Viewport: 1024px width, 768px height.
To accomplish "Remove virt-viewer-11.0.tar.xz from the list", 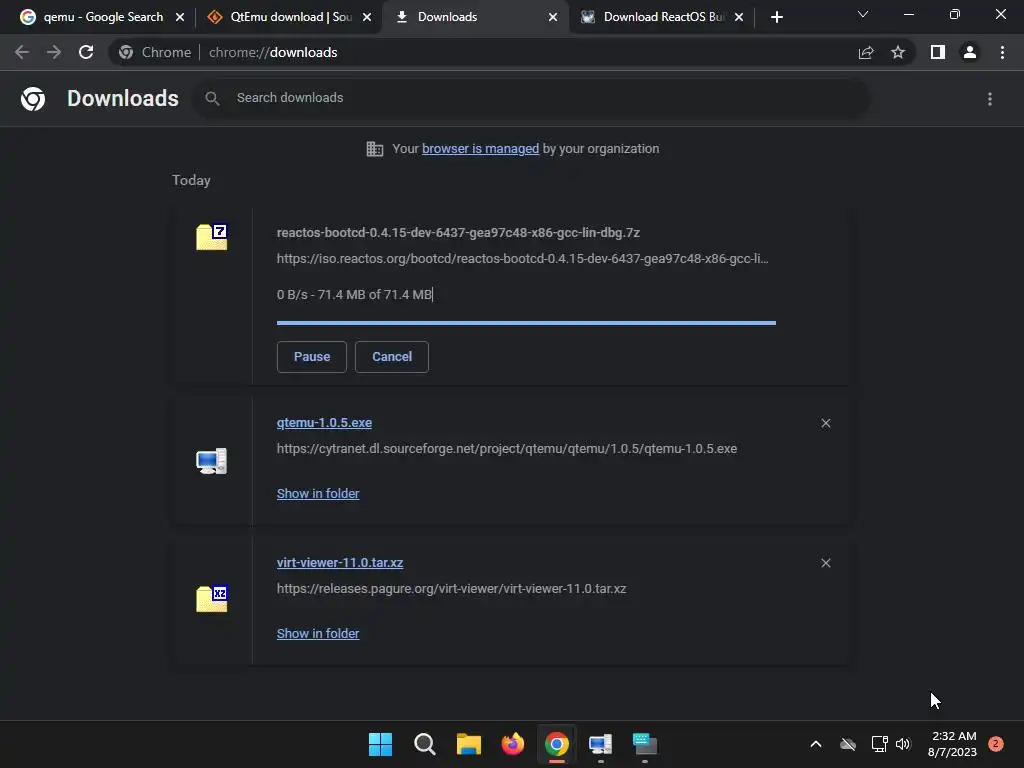I will coord(825,563).
